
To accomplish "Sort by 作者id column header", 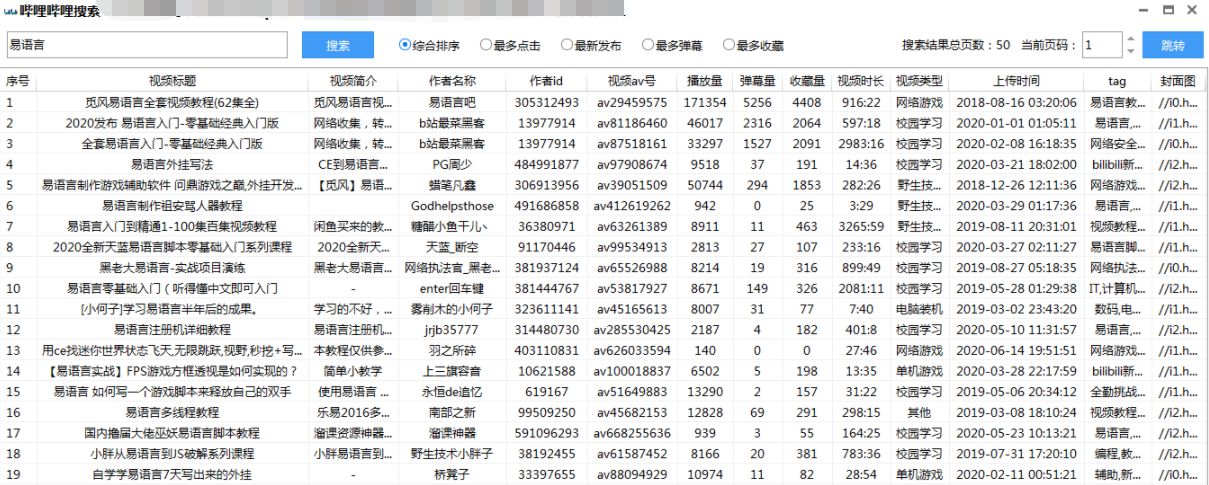I will click(547, 81).
